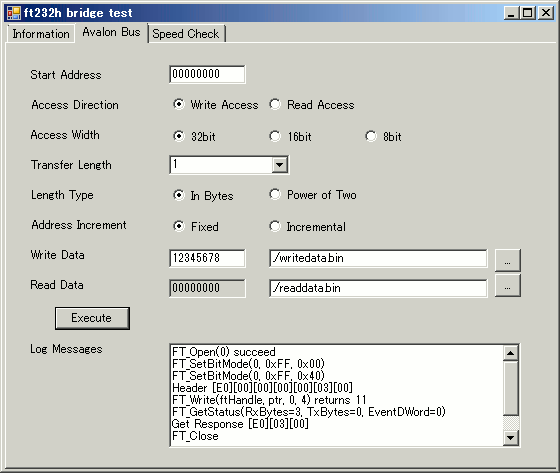Click the 'Start Address' label

pyautogui.click(x=66, y=75)
